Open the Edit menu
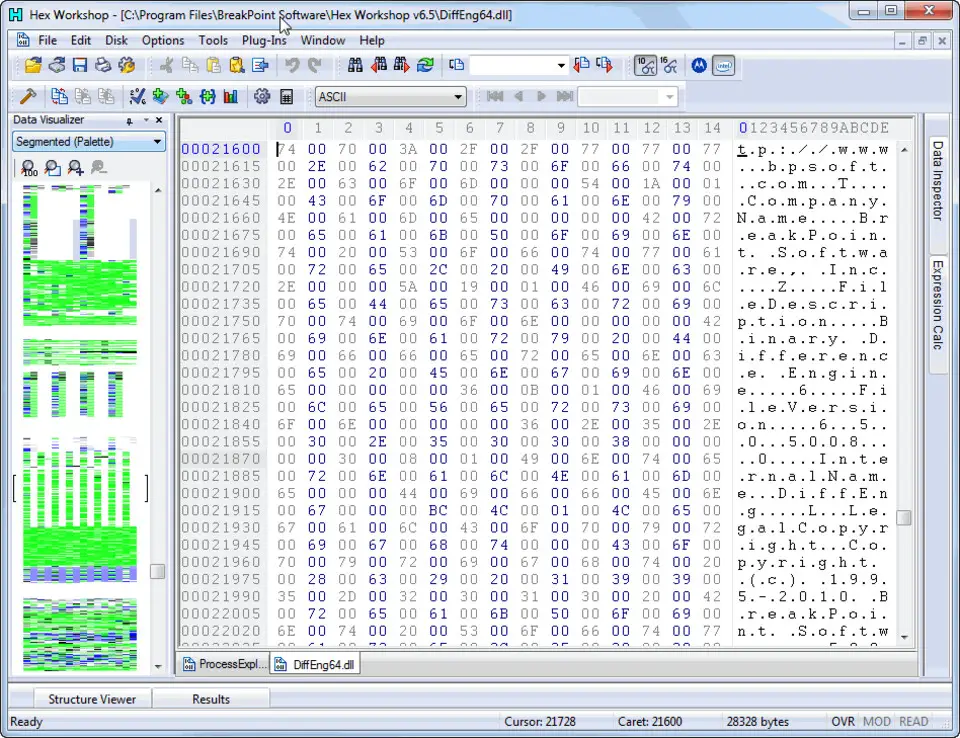 [80, 40]
